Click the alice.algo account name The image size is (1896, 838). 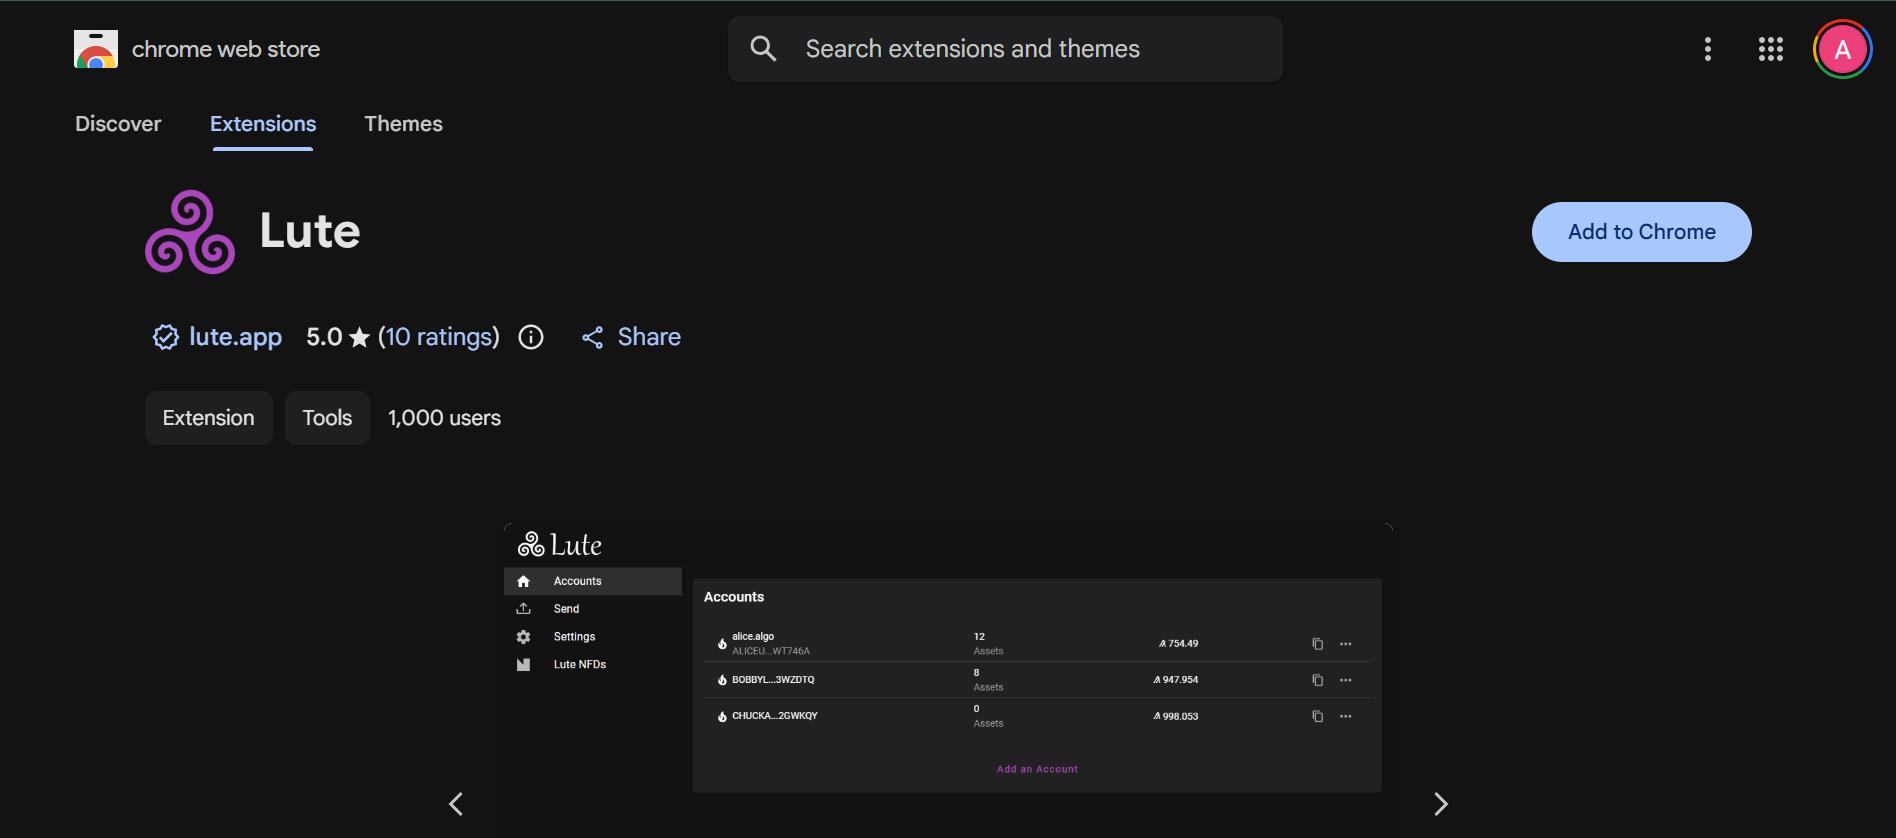coord(753,636)
